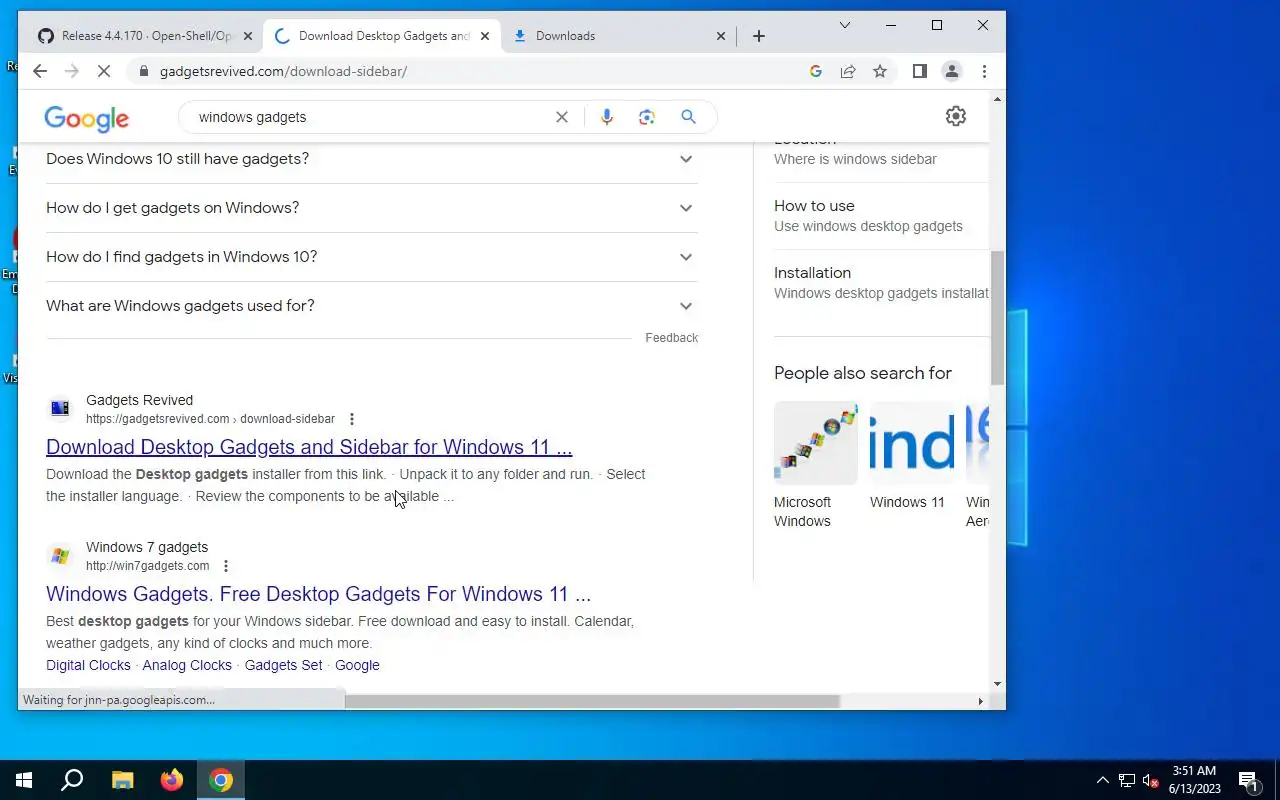
Task: Close the Download Desktop Gadgets tab
Action: [485, 36]
